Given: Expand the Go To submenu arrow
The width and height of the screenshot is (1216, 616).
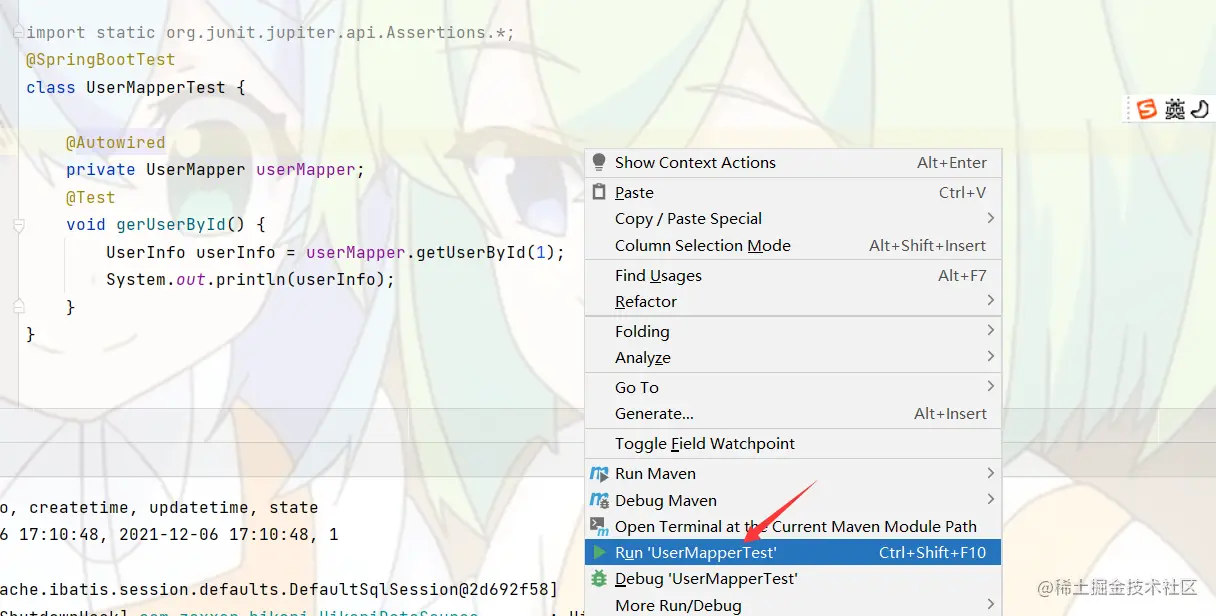Looking at the screenshot, I should click(990, 387).
